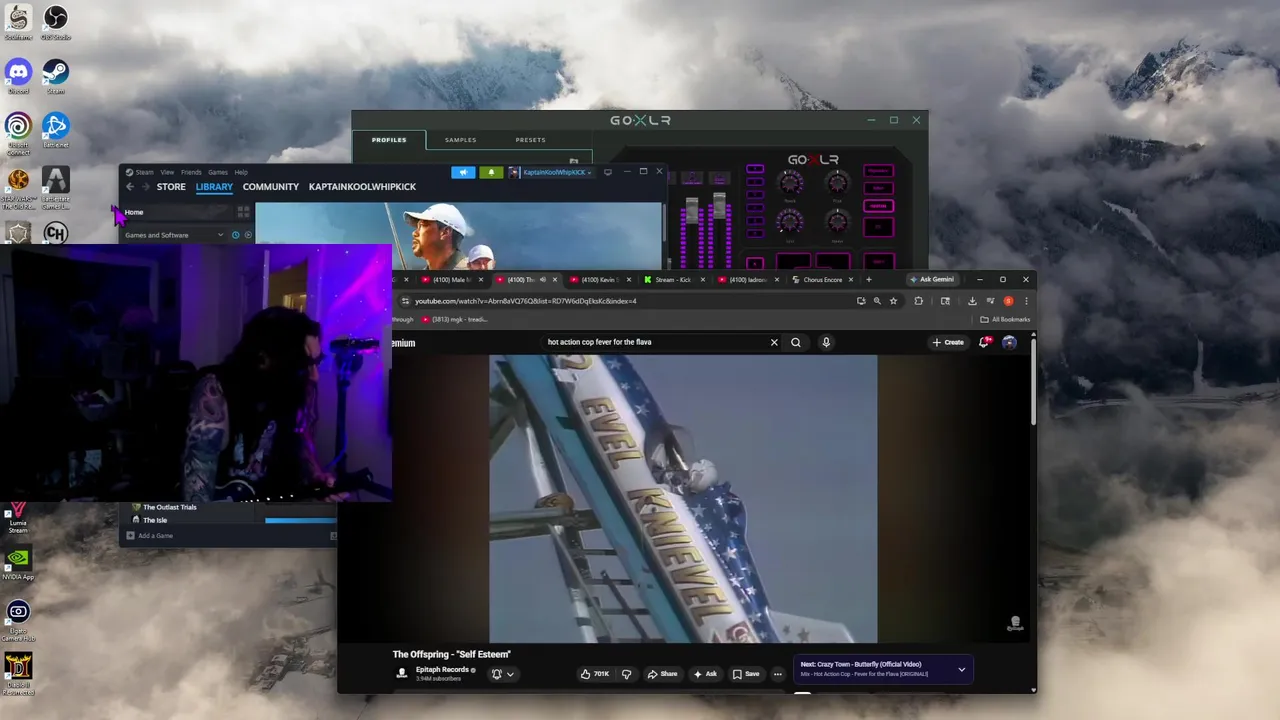The width and height of the screenshot is (1280, 720).
Task: Open the Lumia Stream desktop icon
Action: (x=18, y=519)
